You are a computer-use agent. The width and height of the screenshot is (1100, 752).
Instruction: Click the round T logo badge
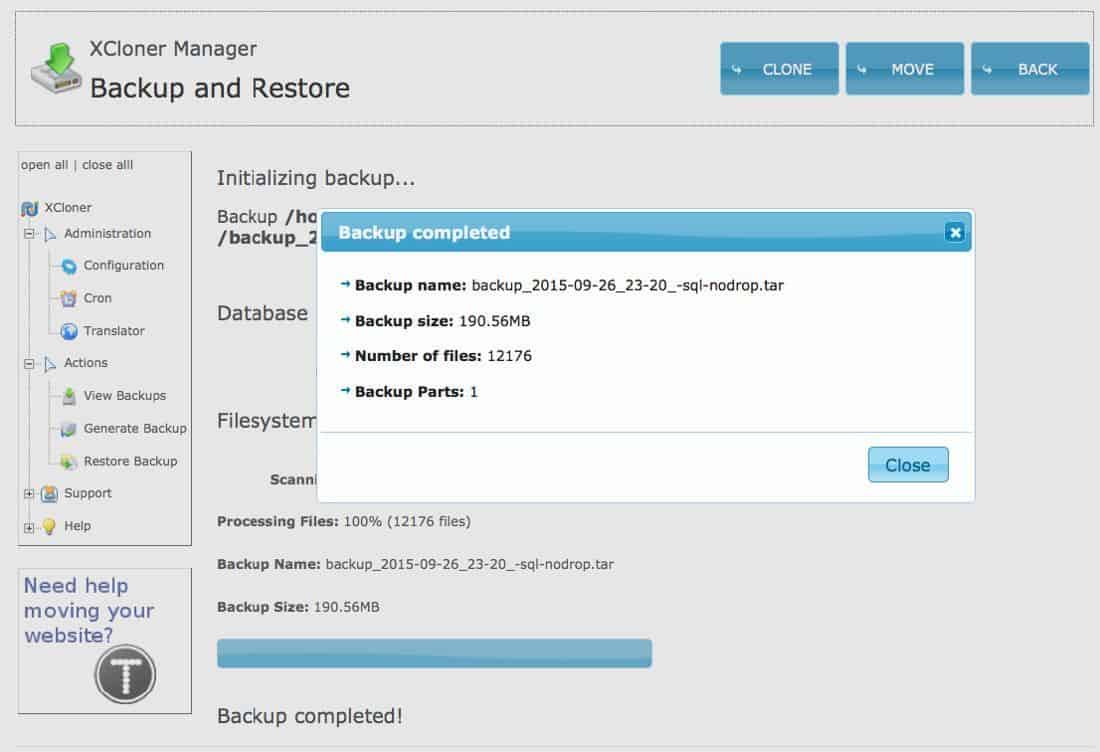click(x=125, y=674)
